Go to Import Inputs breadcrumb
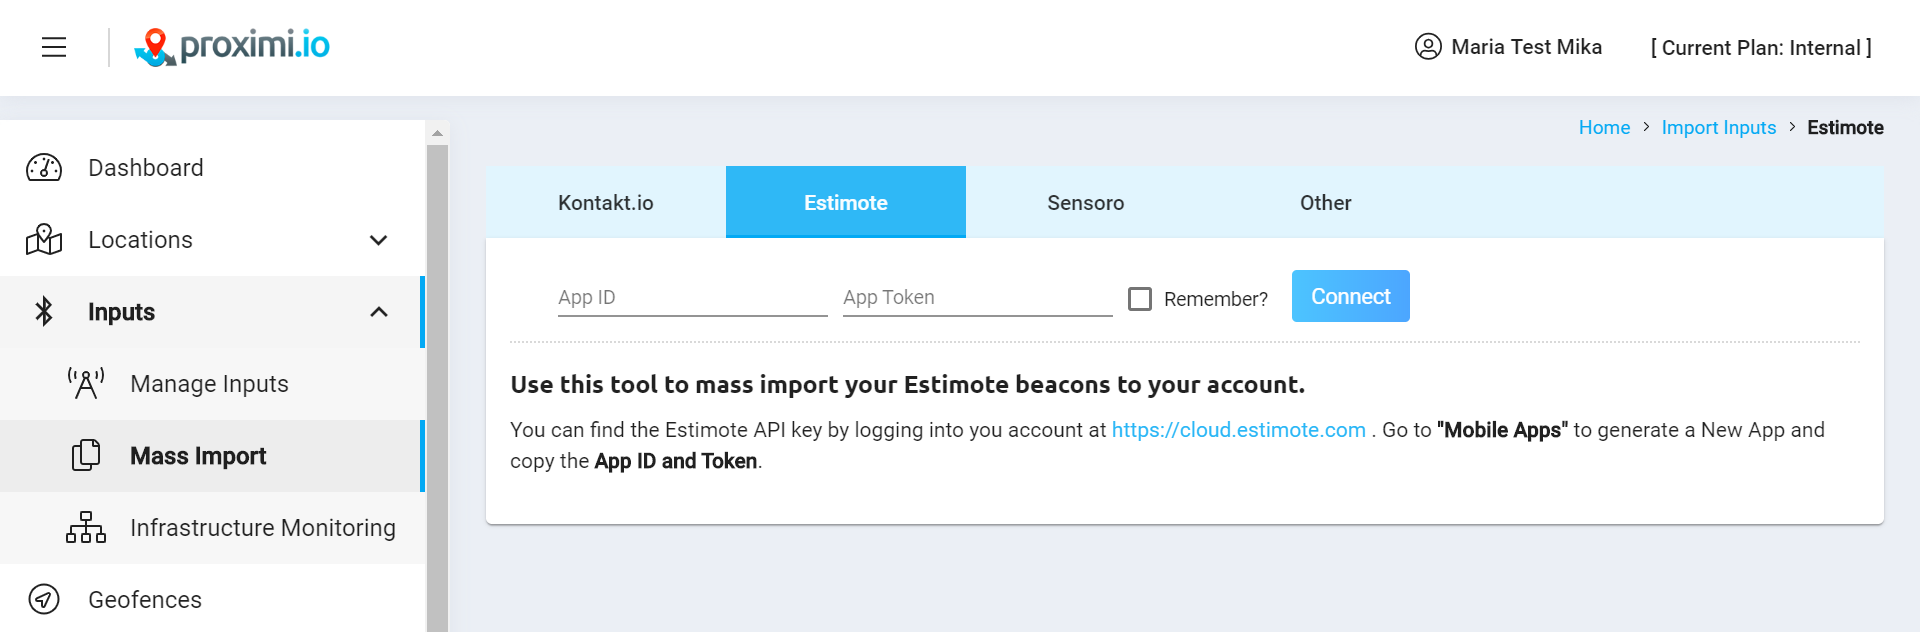 pyautogui.click(x=1719, y=128)
